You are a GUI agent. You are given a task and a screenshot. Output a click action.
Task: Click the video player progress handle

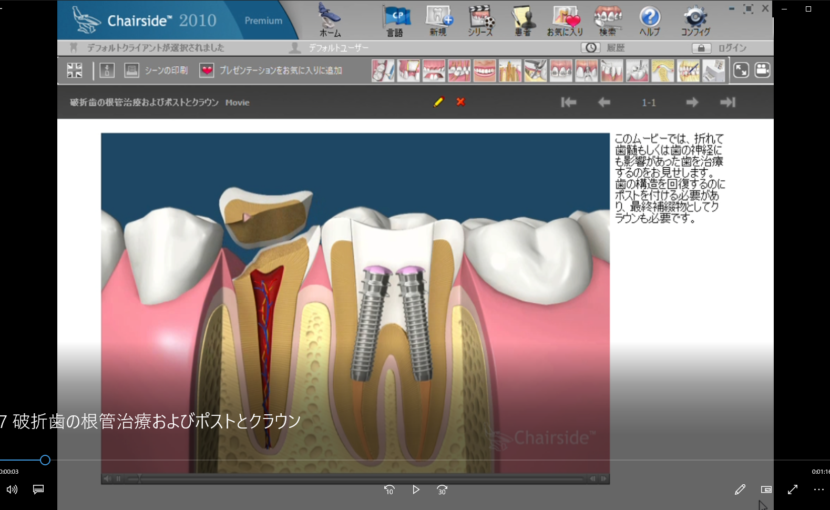pyautogui.click(x=45, y=460)
